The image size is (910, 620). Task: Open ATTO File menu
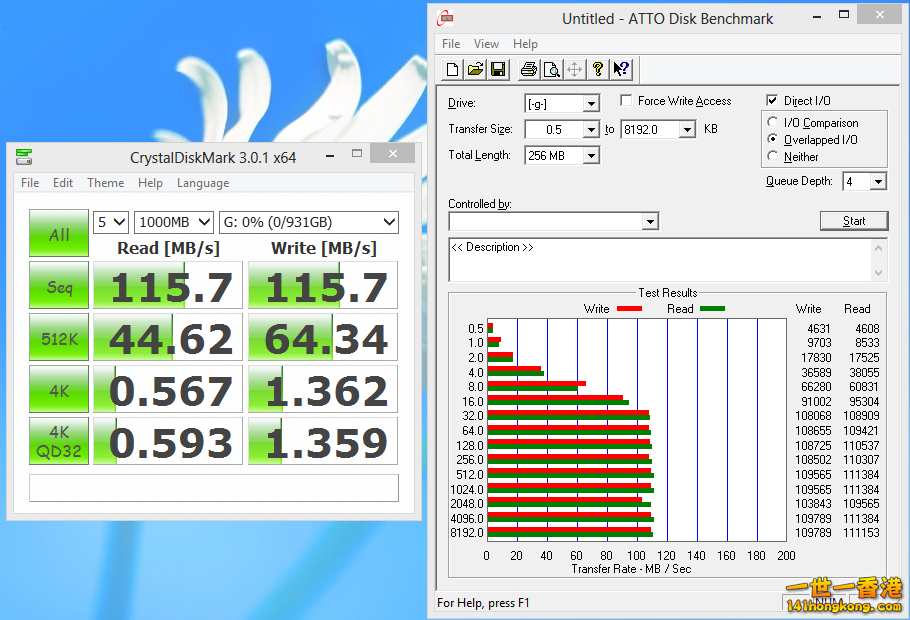[451, 44]
